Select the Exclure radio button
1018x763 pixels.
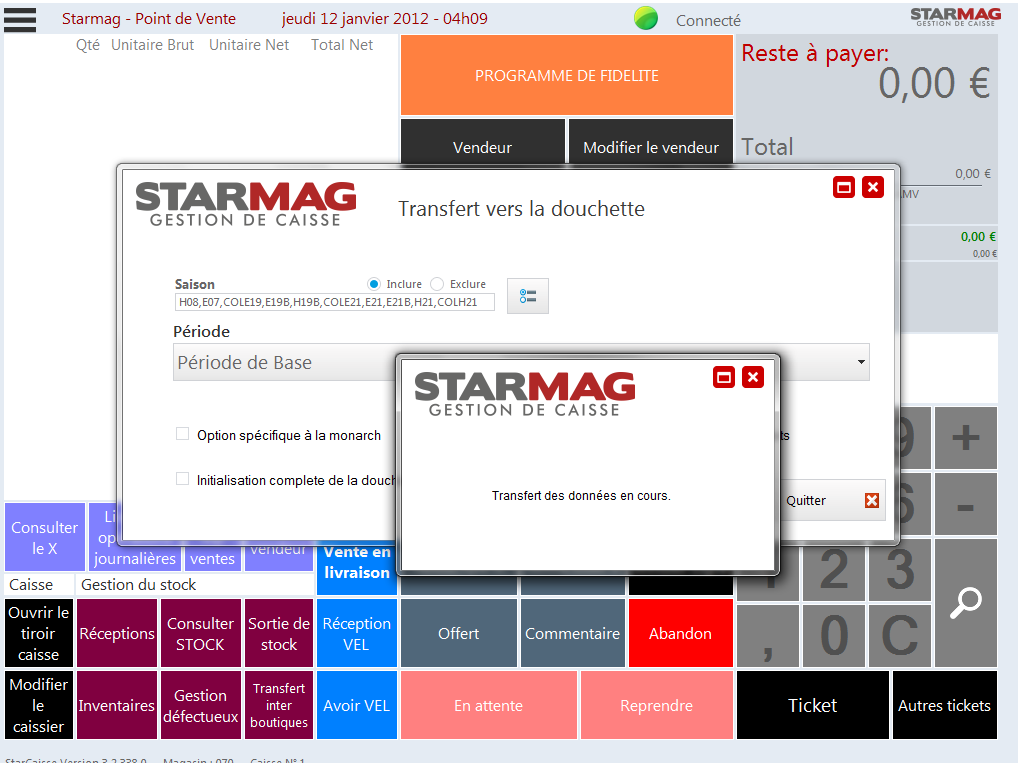(x=437, y=284)
